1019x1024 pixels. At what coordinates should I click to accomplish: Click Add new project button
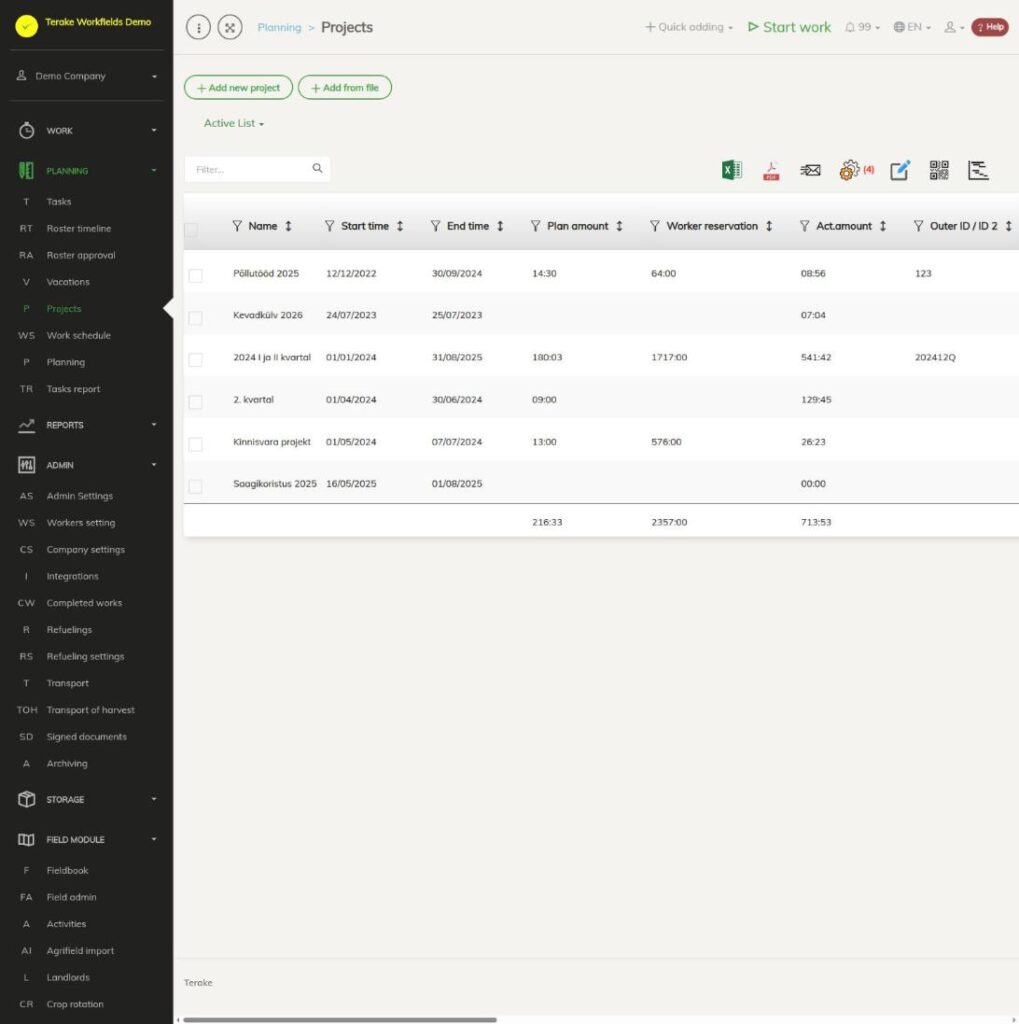238,88
